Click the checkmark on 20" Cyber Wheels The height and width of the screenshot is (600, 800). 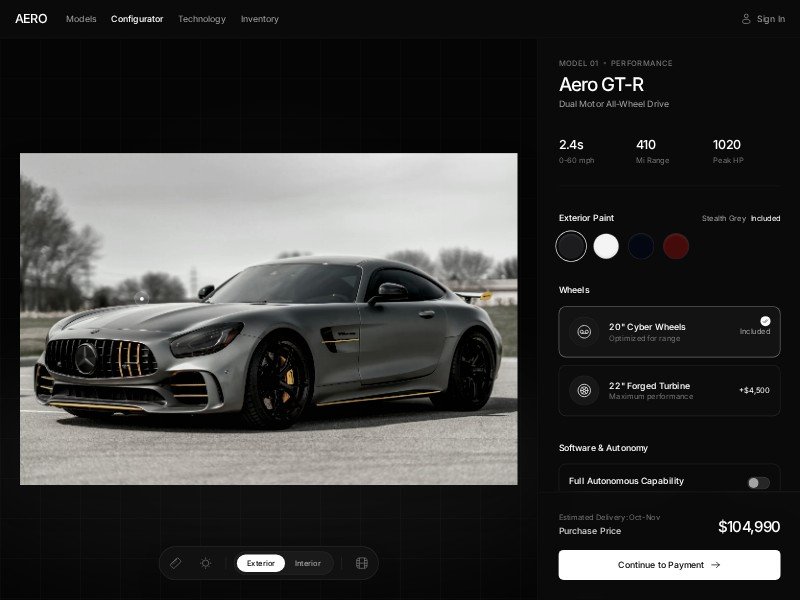pyautogui.click(x=765, y=321)
